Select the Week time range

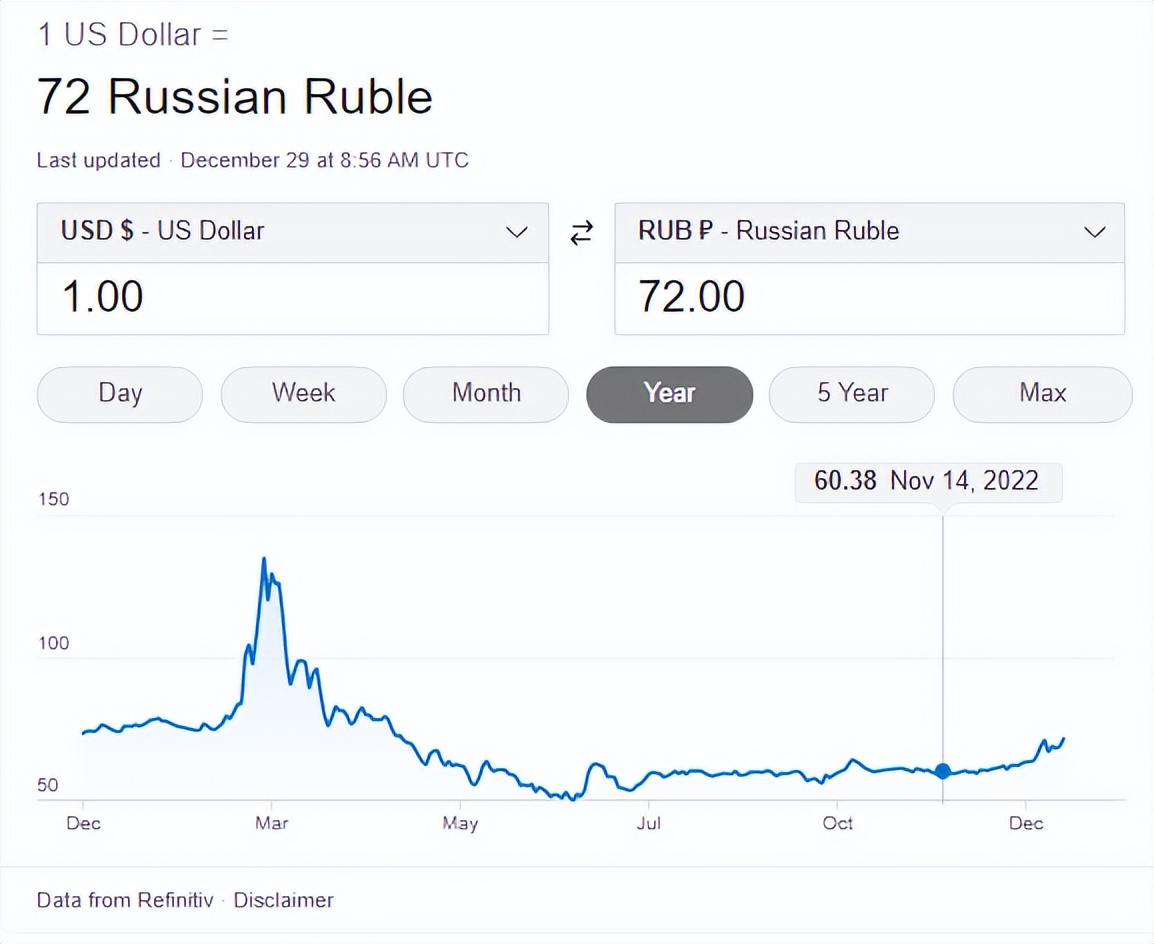(303, 394)
